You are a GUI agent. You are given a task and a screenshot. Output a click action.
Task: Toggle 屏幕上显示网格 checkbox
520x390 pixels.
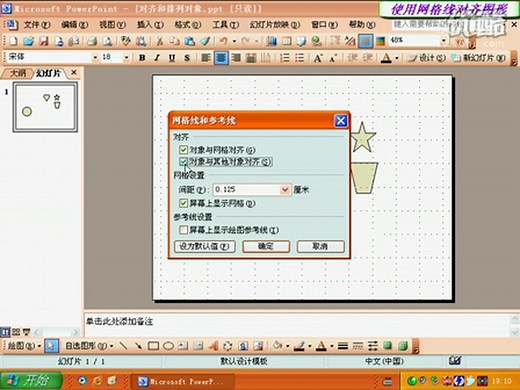183,203
